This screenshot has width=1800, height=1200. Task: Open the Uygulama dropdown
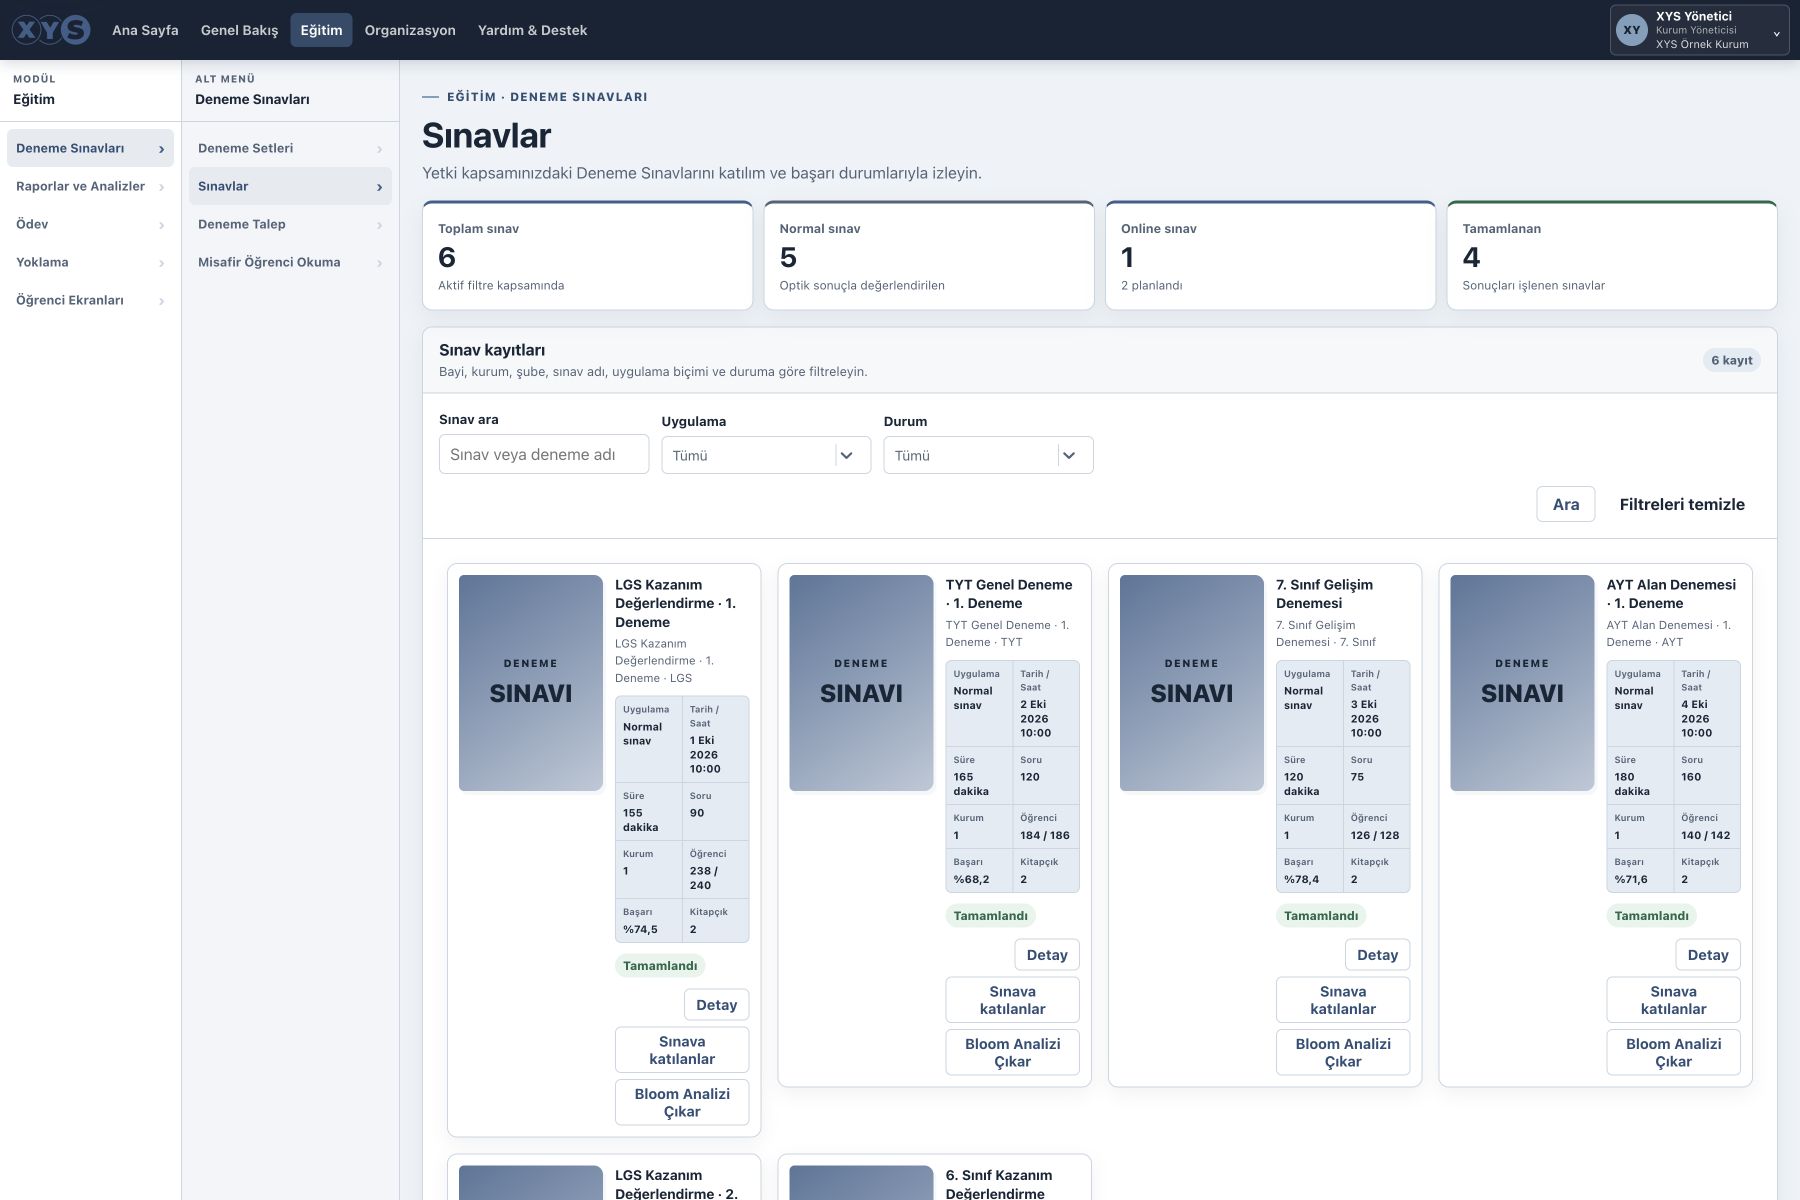point(766,455)
